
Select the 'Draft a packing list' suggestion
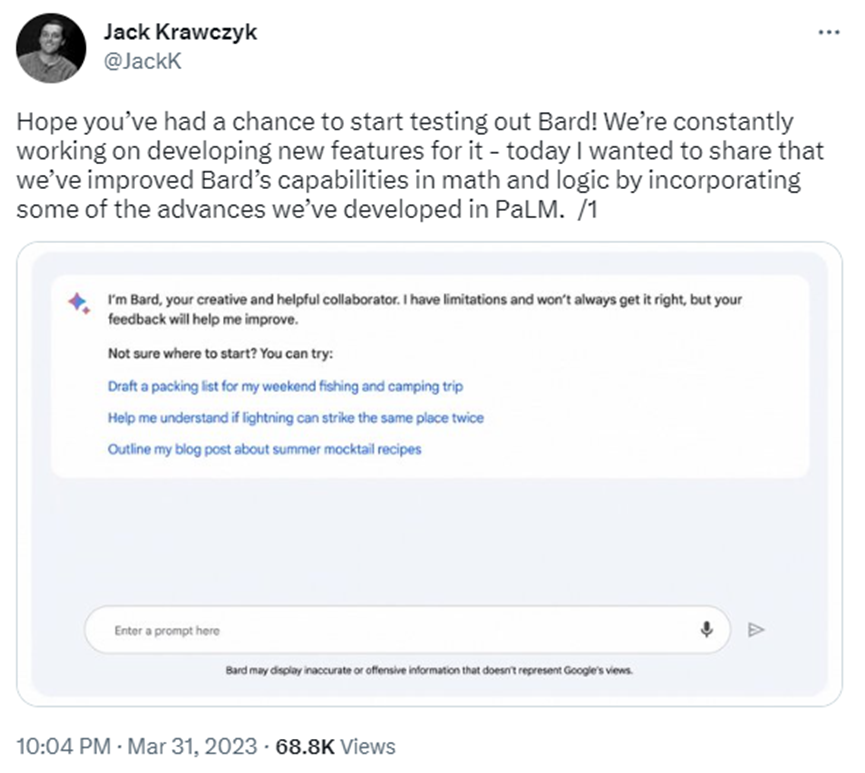pyautogui.click(x=285, y=386)
